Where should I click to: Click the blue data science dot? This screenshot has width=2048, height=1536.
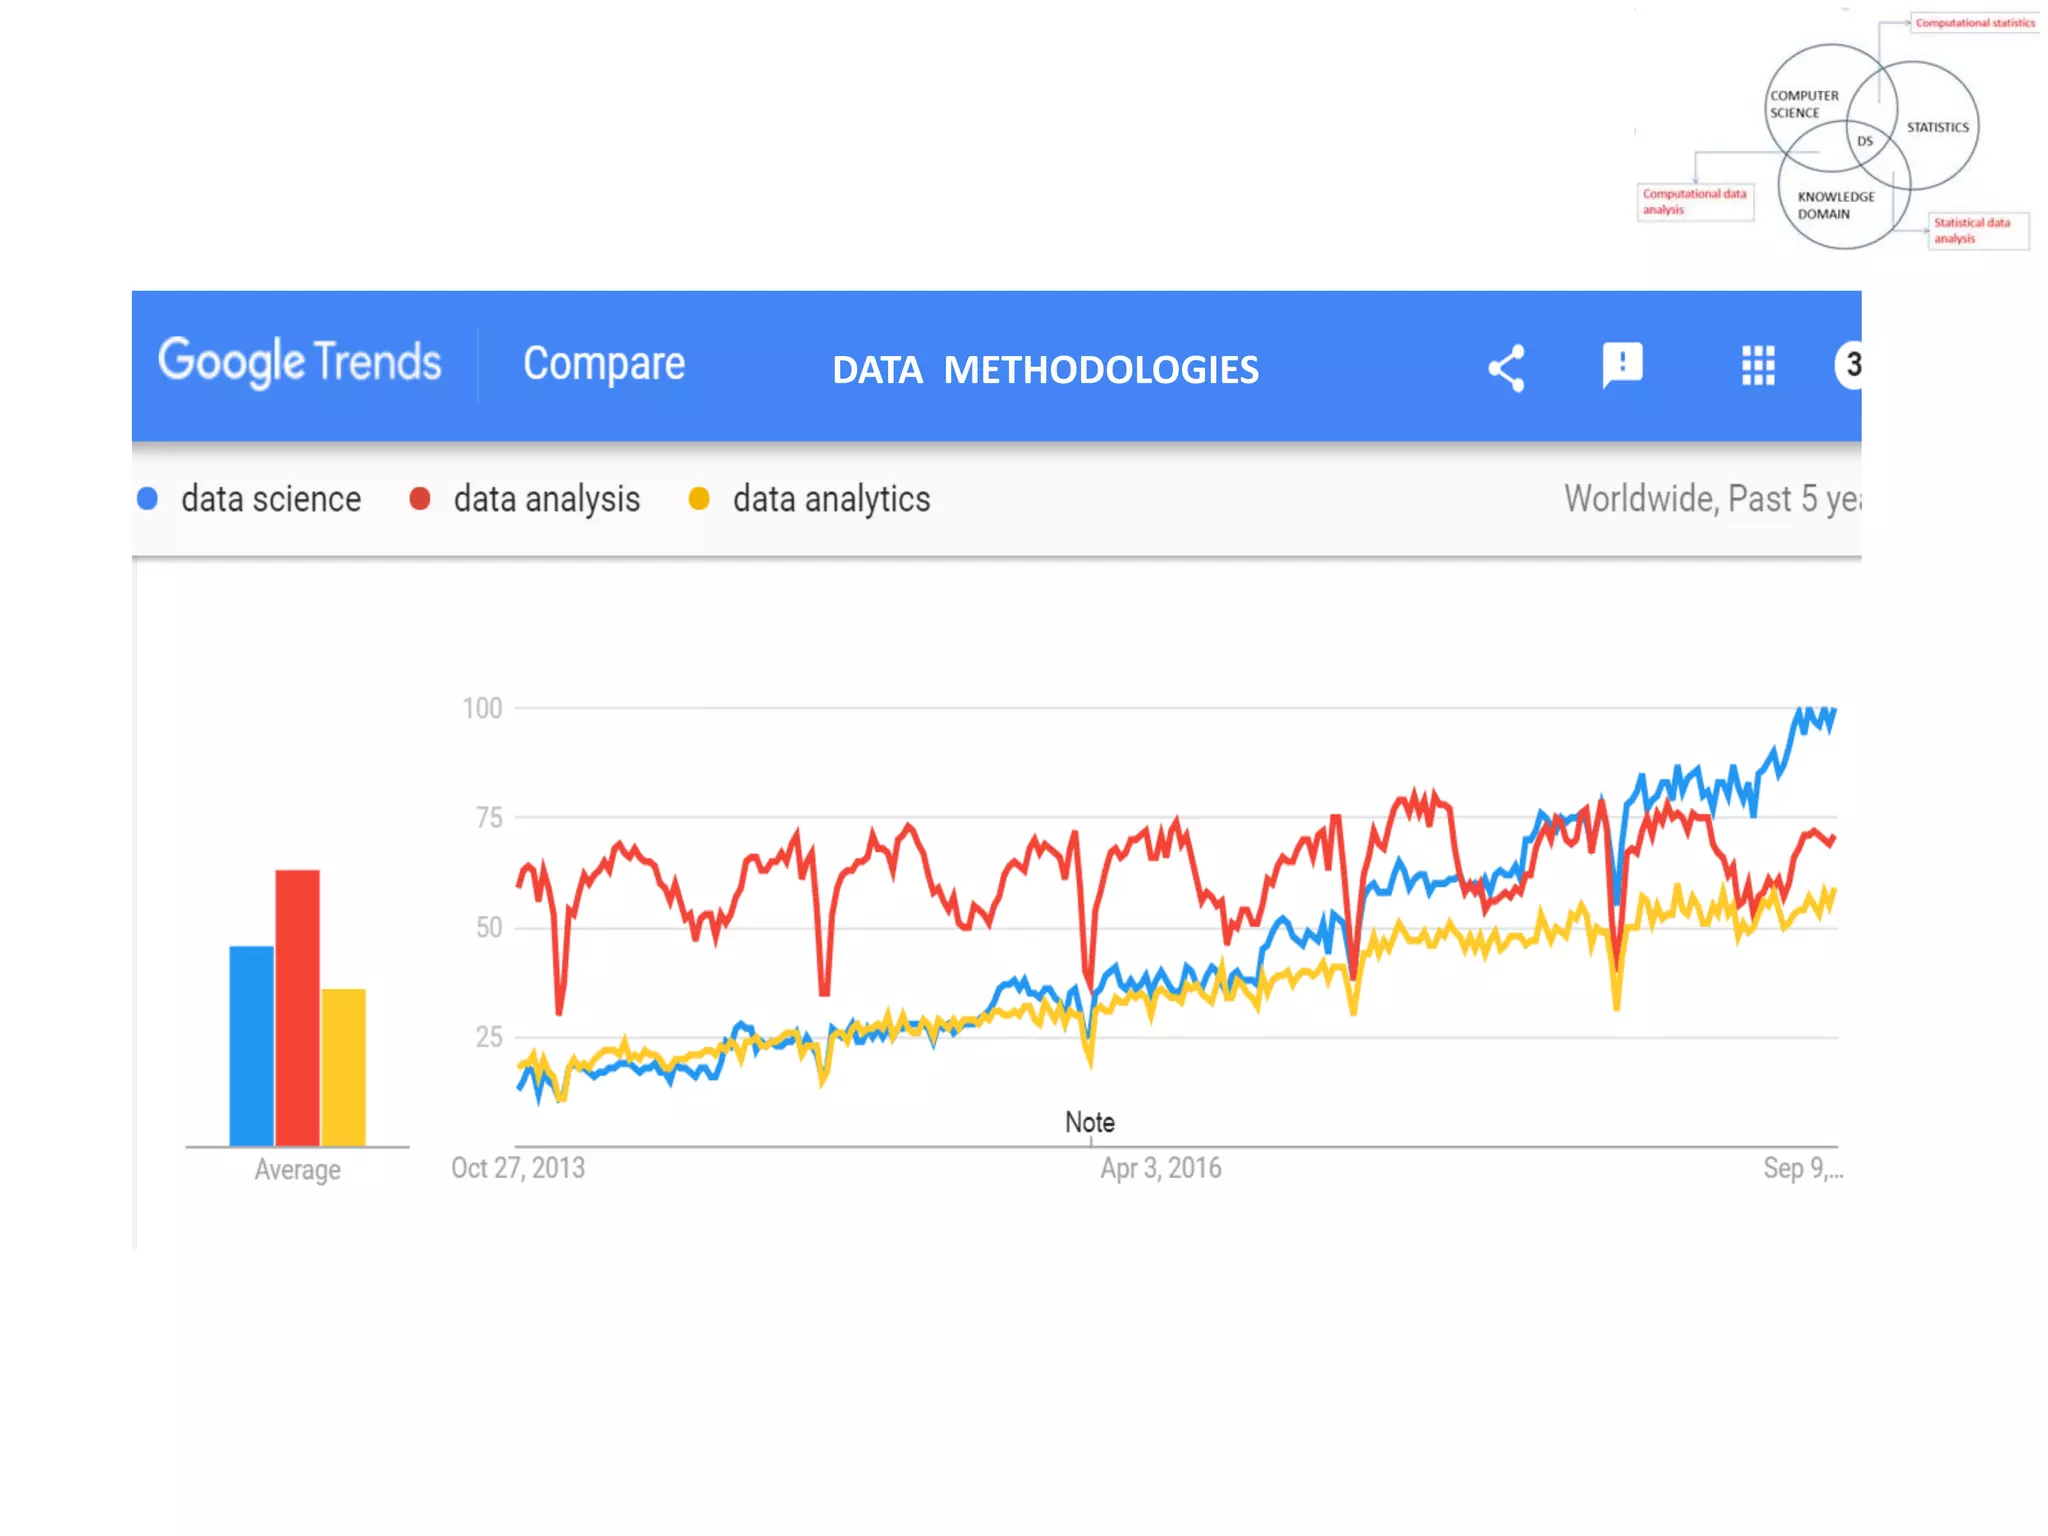[148, 499]
